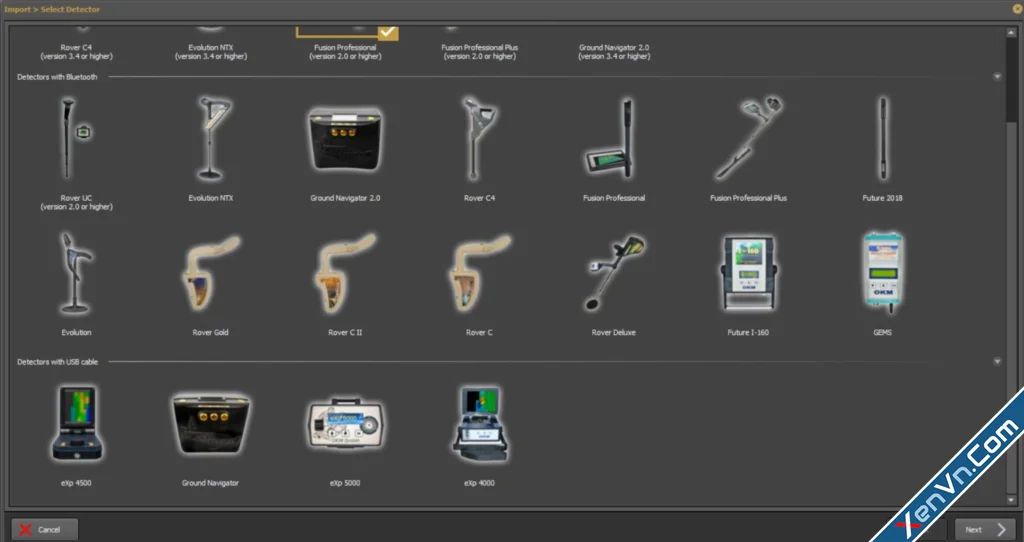Select the Future 2018 detector icon

click(x=883, y=138)
